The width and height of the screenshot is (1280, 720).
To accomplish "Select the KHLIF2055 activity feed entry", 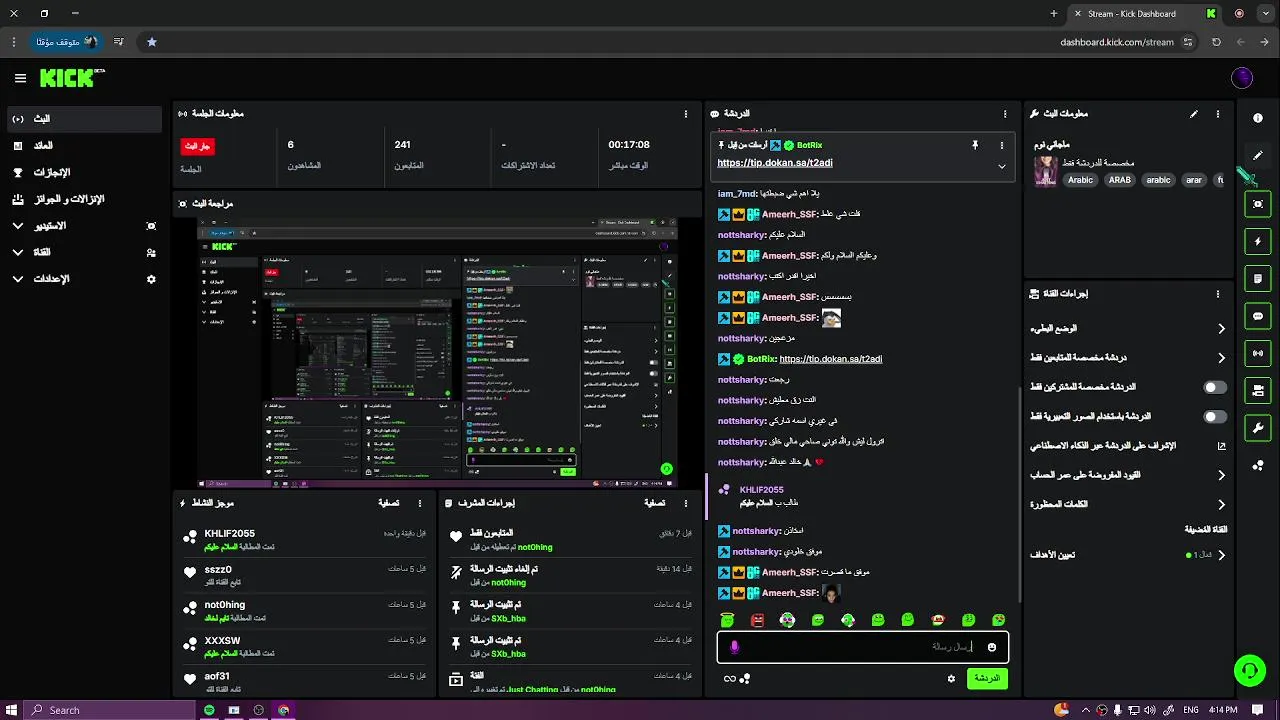I will 304,540.
